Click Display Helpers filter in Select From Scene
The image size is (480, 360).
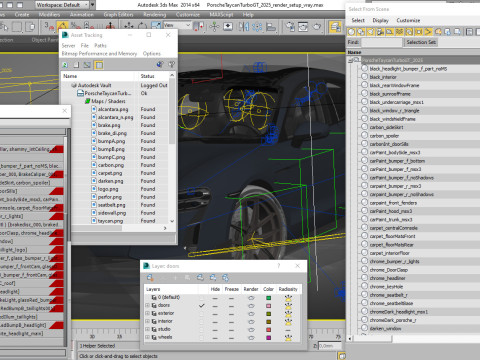(x=390, y=32)
